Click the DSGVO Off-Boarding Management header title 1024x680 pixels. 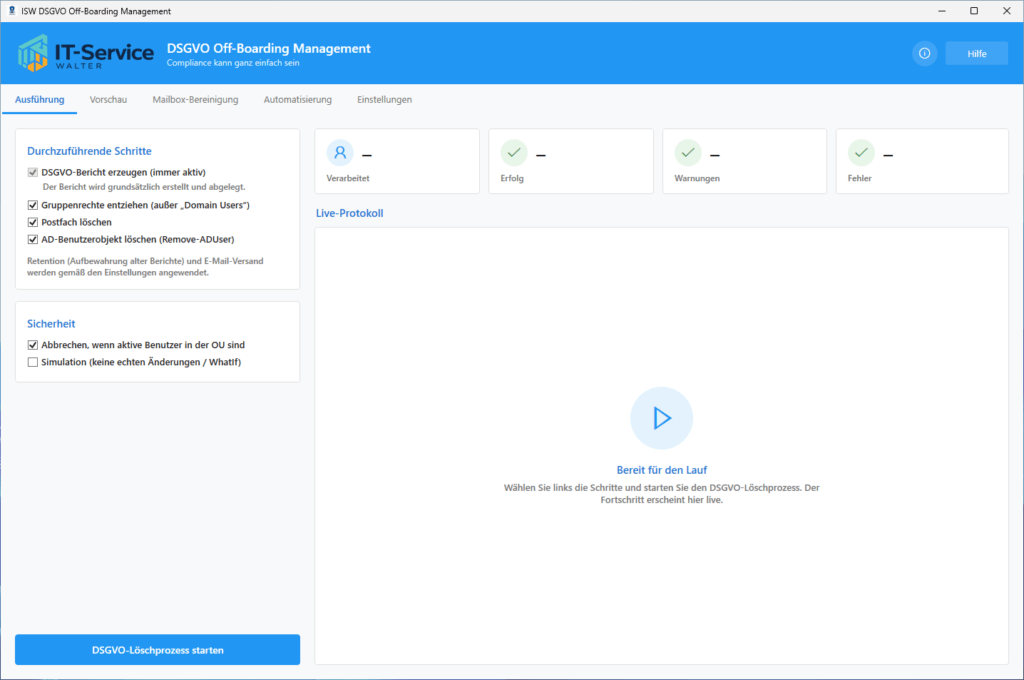pos(268,48)
